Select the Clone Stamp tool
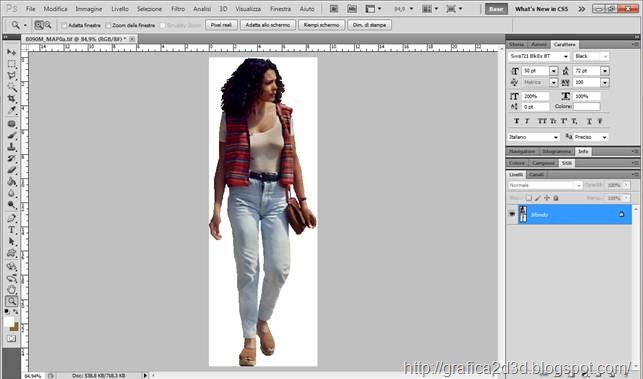Viewport: 643px width, 379px height. [11, 147]
